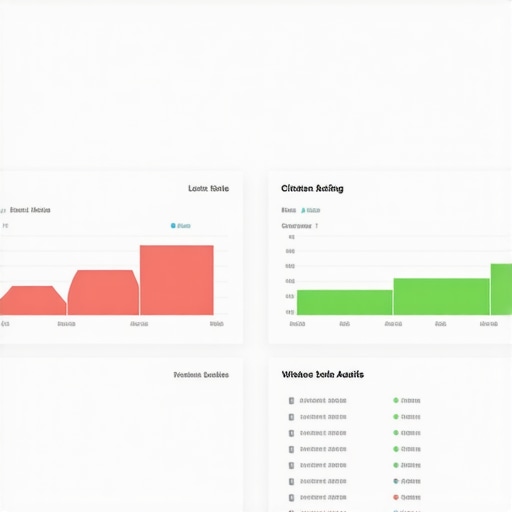Click the document icon in the teal-status row
This screenshot has width=512, height=512.
[291, 481]
